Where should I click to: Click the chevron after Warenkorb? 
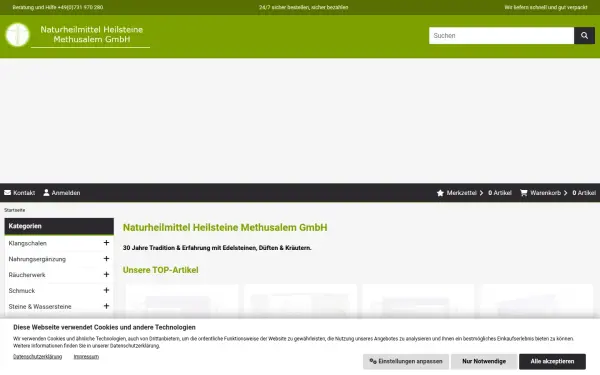point(565,193)
